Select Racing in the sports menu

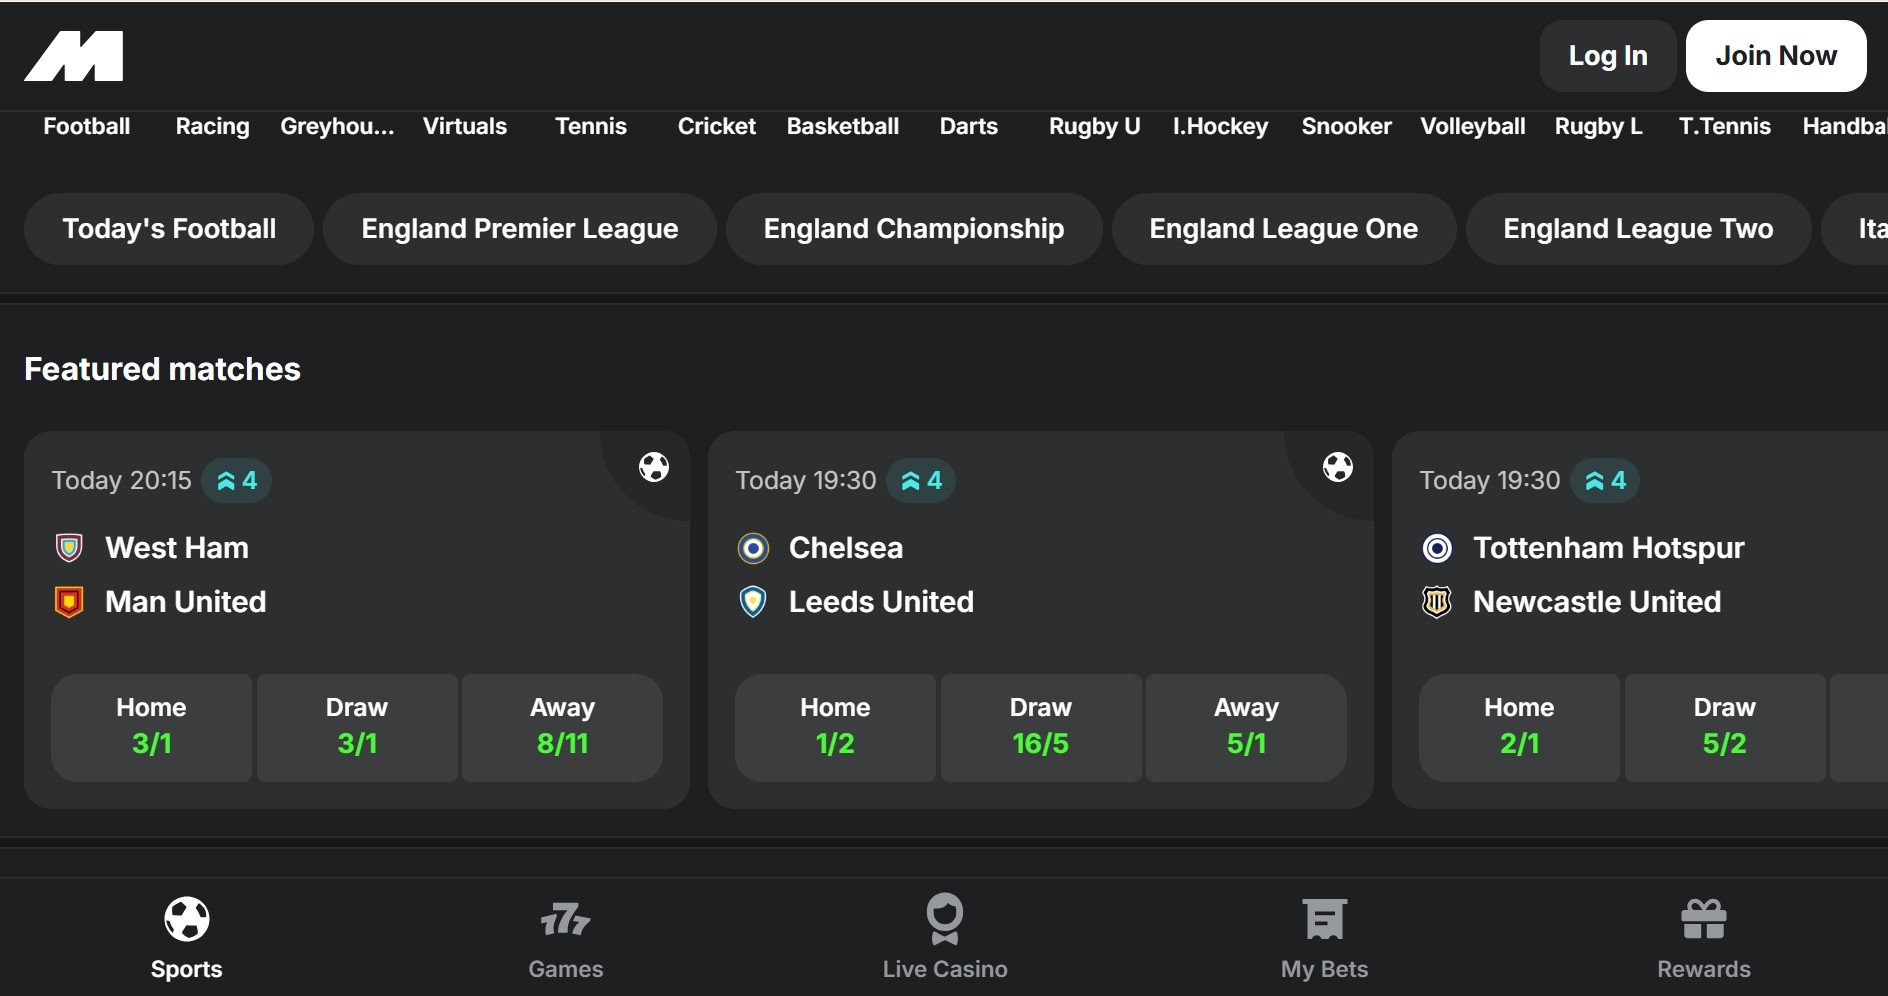(212, 127)
